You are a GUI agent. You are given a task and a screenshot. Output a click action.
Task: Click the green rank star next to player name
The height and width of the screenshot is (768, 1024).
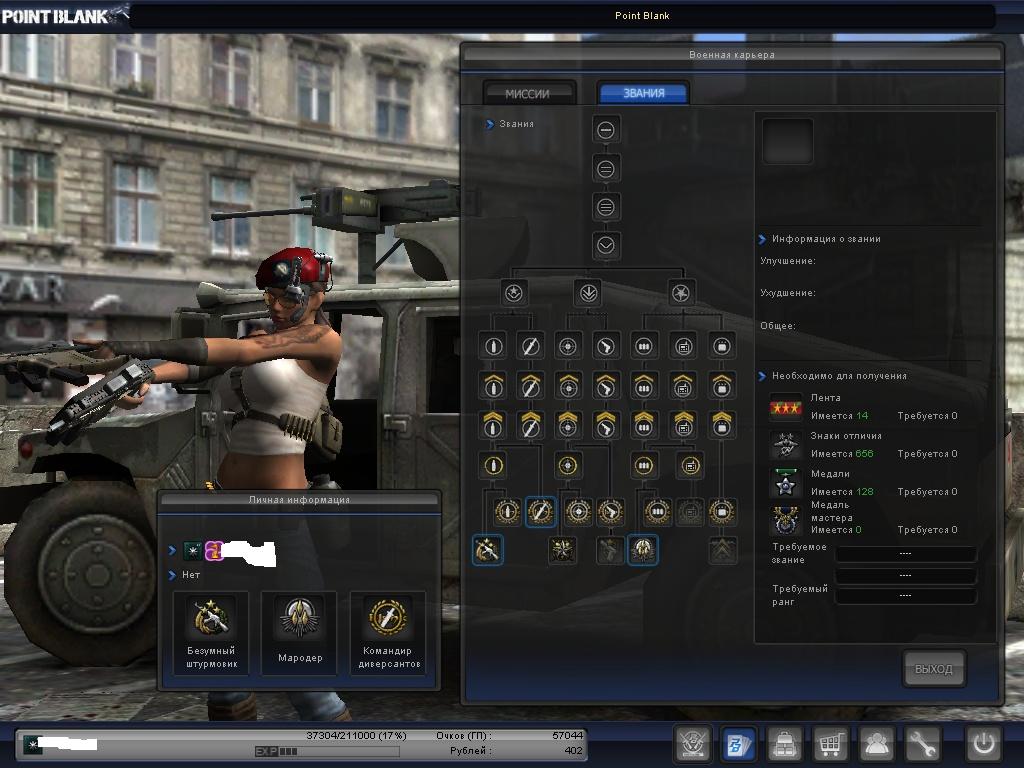[x=193, y=551]
